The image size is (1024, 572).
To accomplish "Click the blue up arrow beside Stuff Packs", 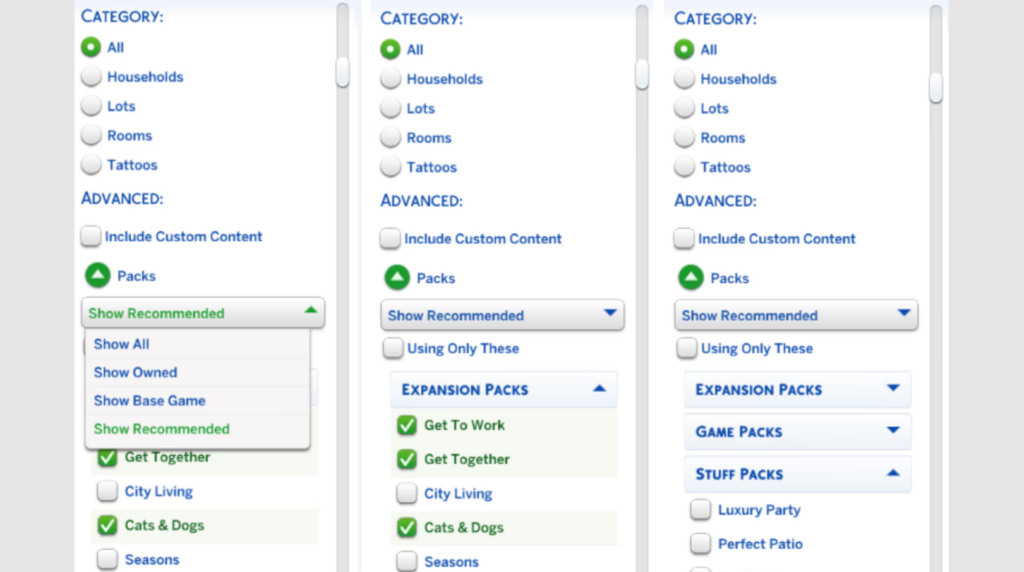I will [x=893, y=473].
